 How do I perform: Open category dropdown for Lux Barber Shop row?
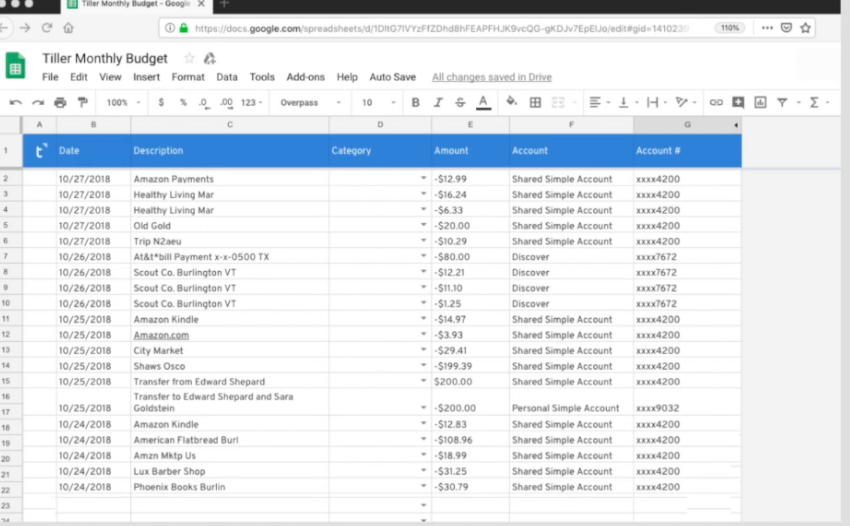click(x=423, y=470)
